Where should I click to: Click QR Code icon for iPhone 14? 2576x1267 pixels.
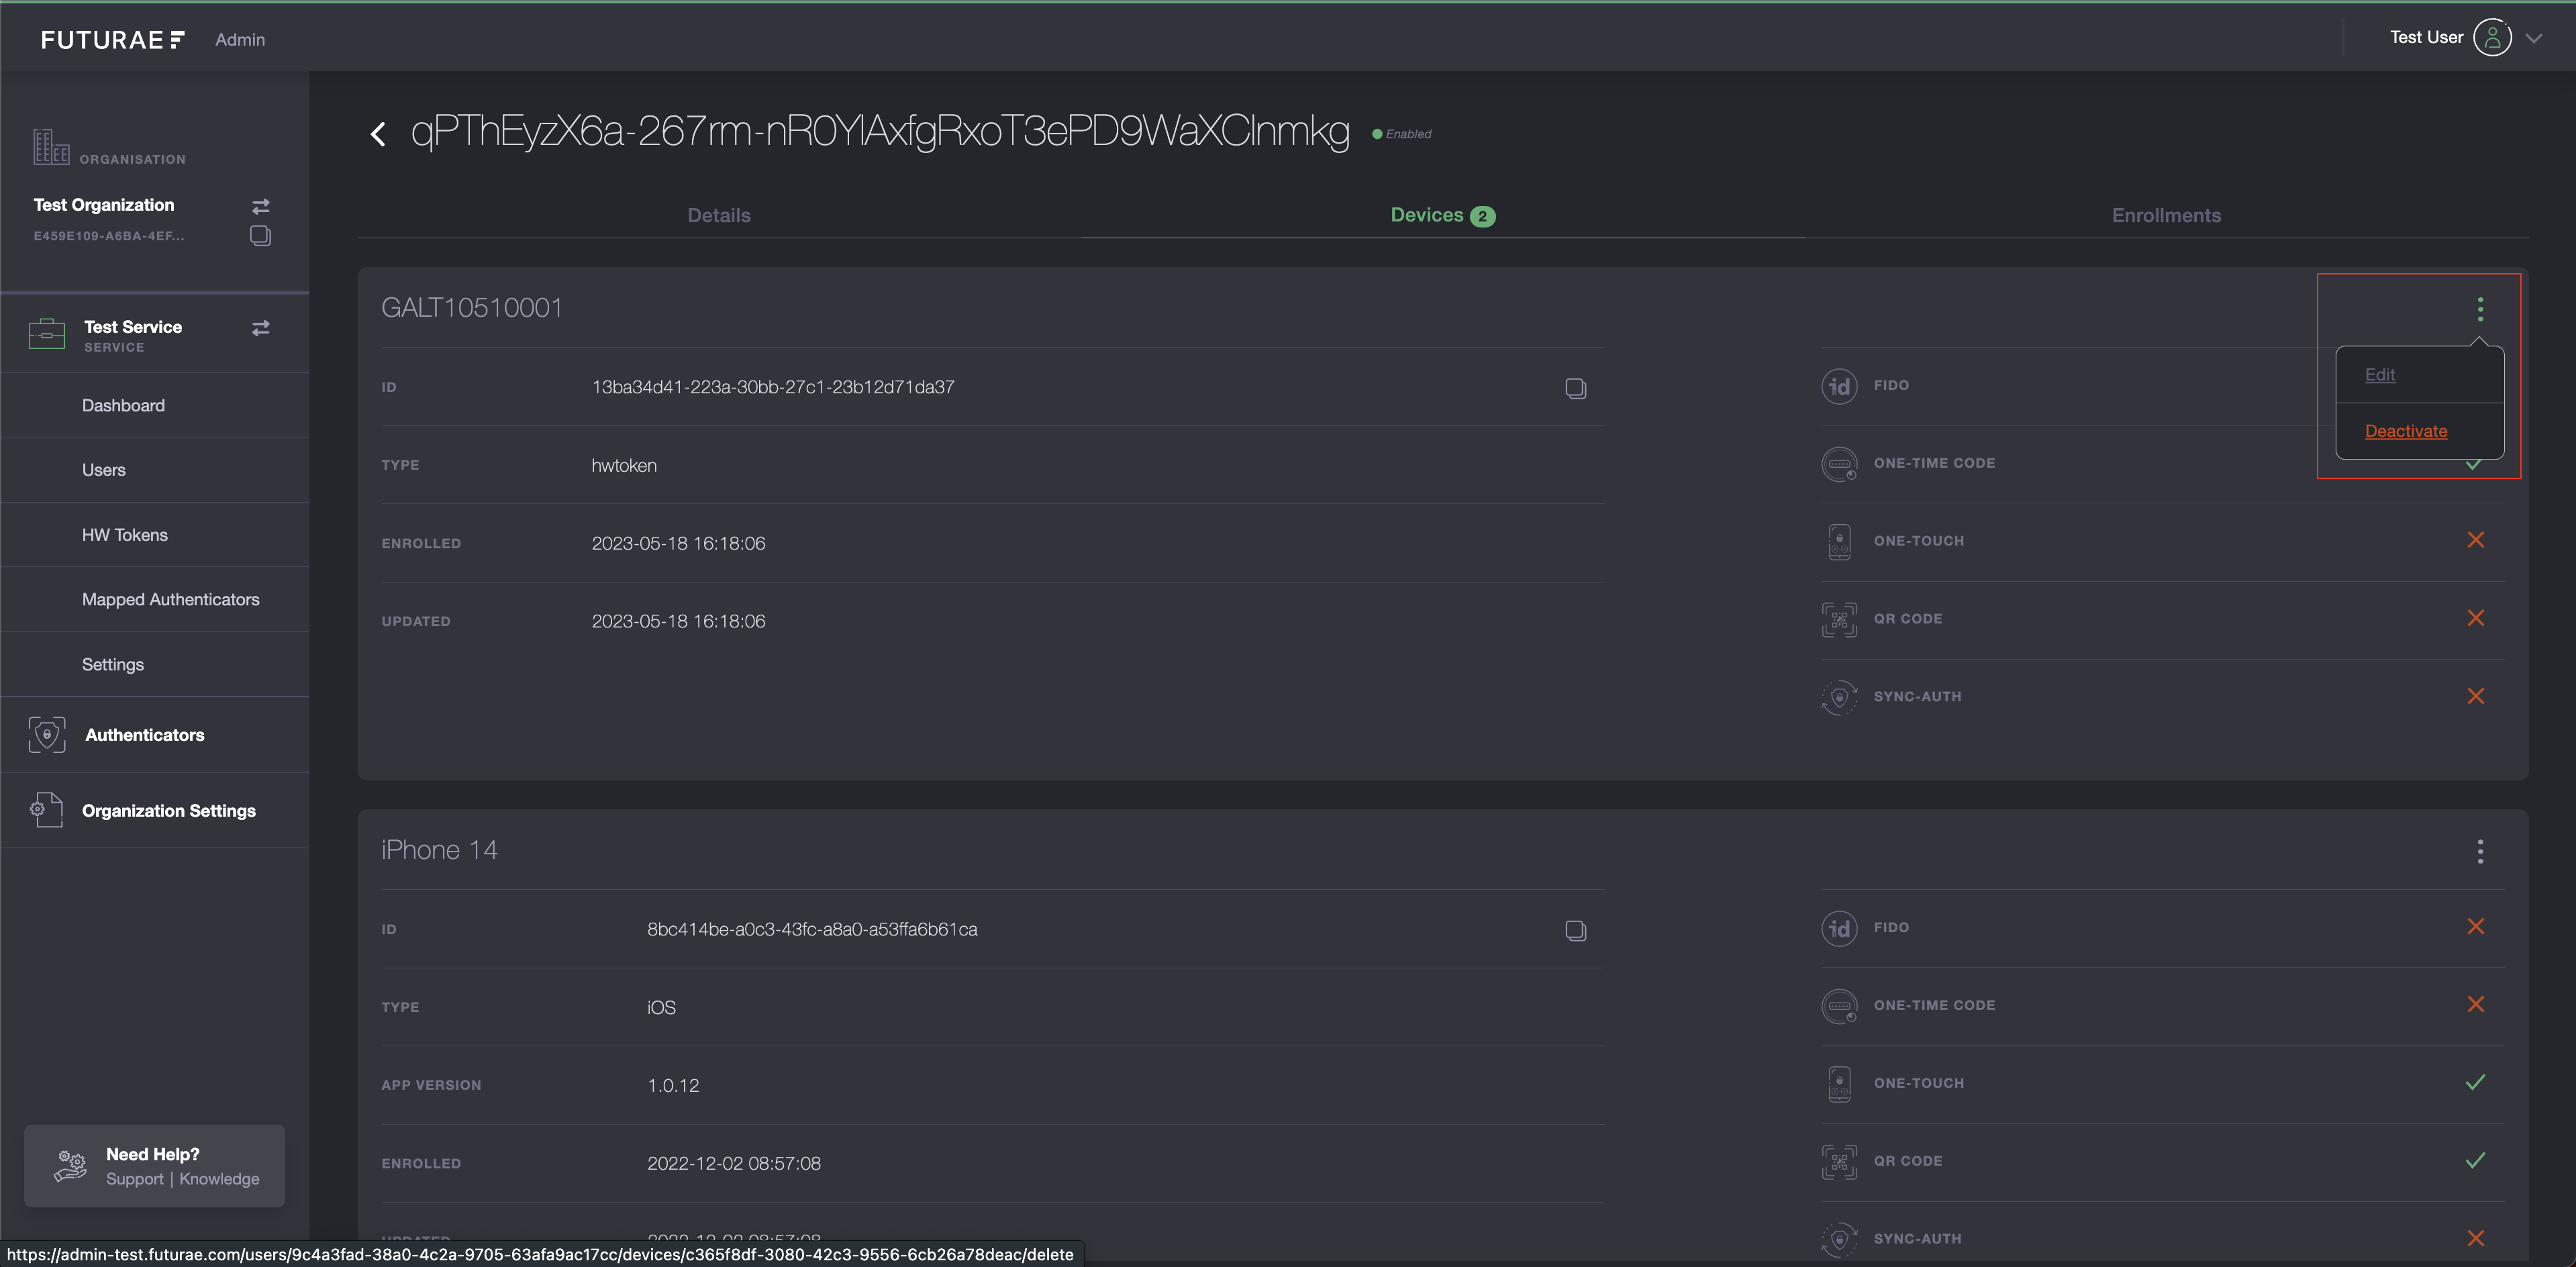(1839, 1162)
